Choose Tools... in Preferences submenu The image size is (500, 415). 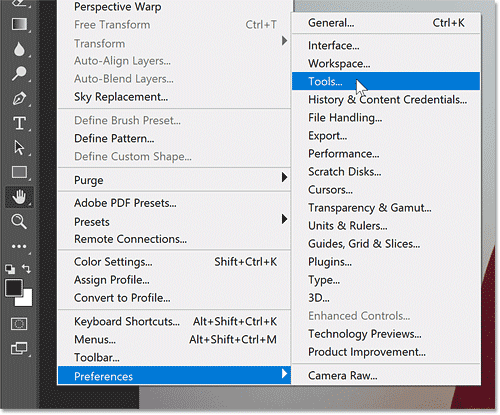coord(386,81)
